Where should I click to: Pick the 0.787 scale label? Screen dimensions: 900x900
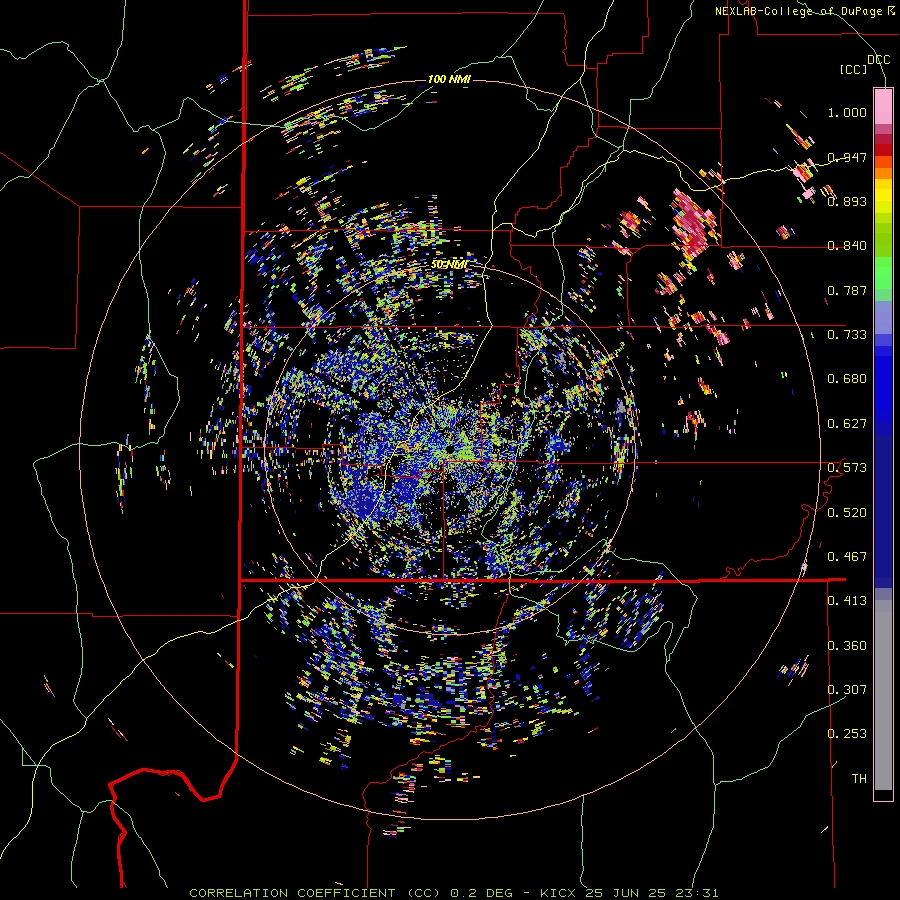coord(847,290)
